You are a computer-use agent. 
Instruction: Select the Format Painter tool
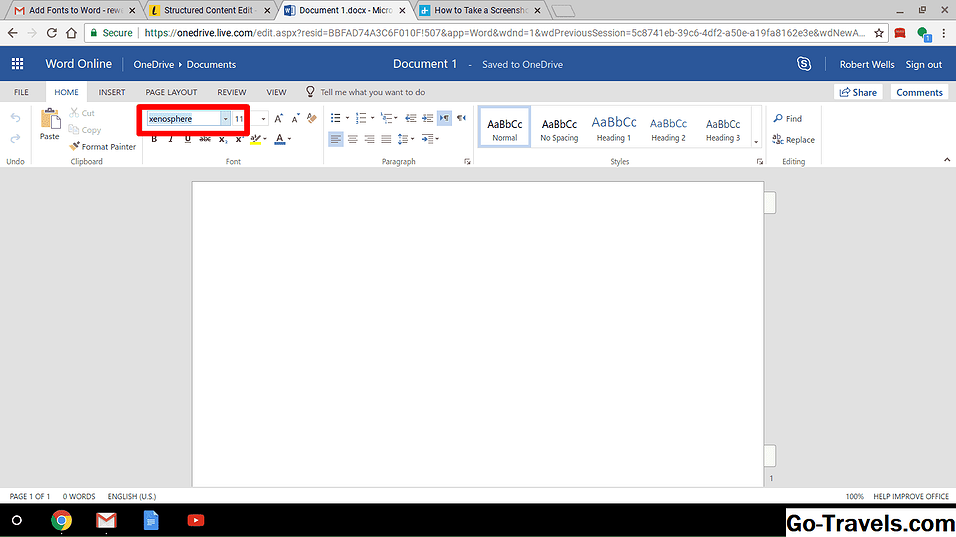pyautogui.click(x=102, y=147)
